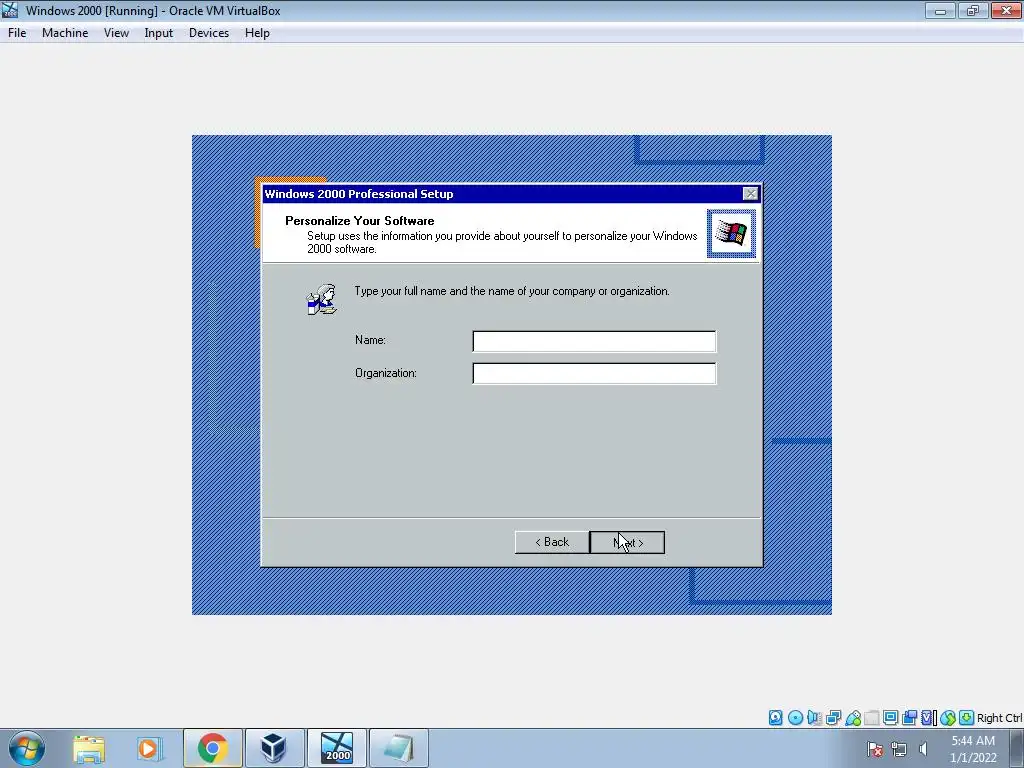
Task: Open the Input menu
Action: coord(159,33)
